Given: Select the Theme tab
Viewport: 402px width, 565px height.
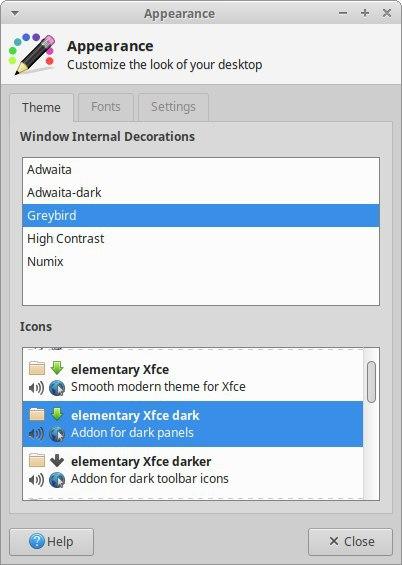Looking at the screenshot, I should [x=41, y=108].
